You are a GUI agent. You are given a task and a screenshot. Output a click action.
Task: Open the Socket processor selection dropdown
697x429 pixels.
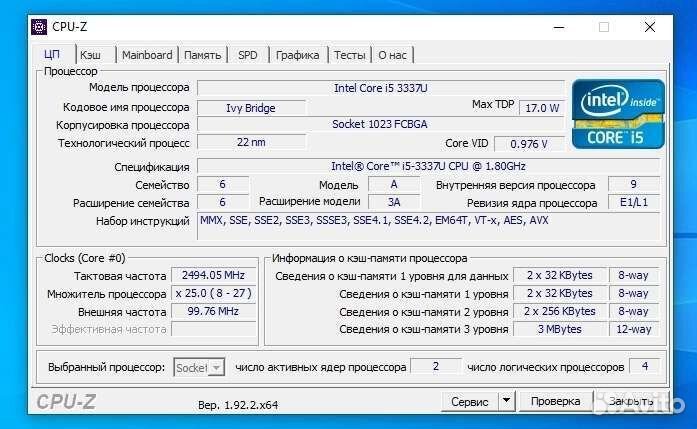(x=199, y=368)
